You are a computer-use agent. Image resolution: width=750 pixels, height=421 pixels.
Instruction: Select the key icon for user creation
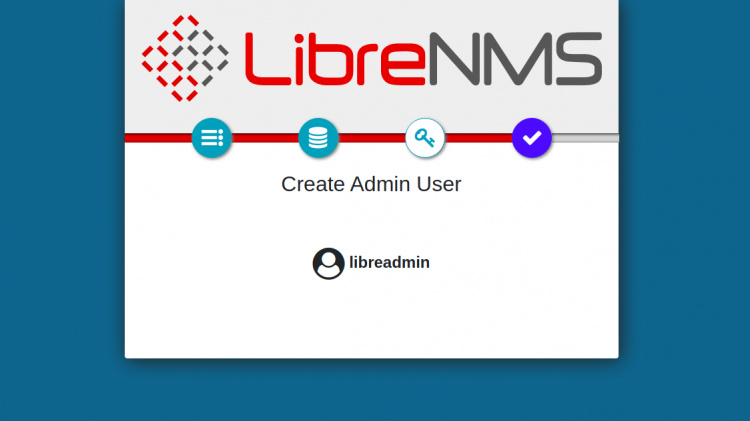click(425, 138)
